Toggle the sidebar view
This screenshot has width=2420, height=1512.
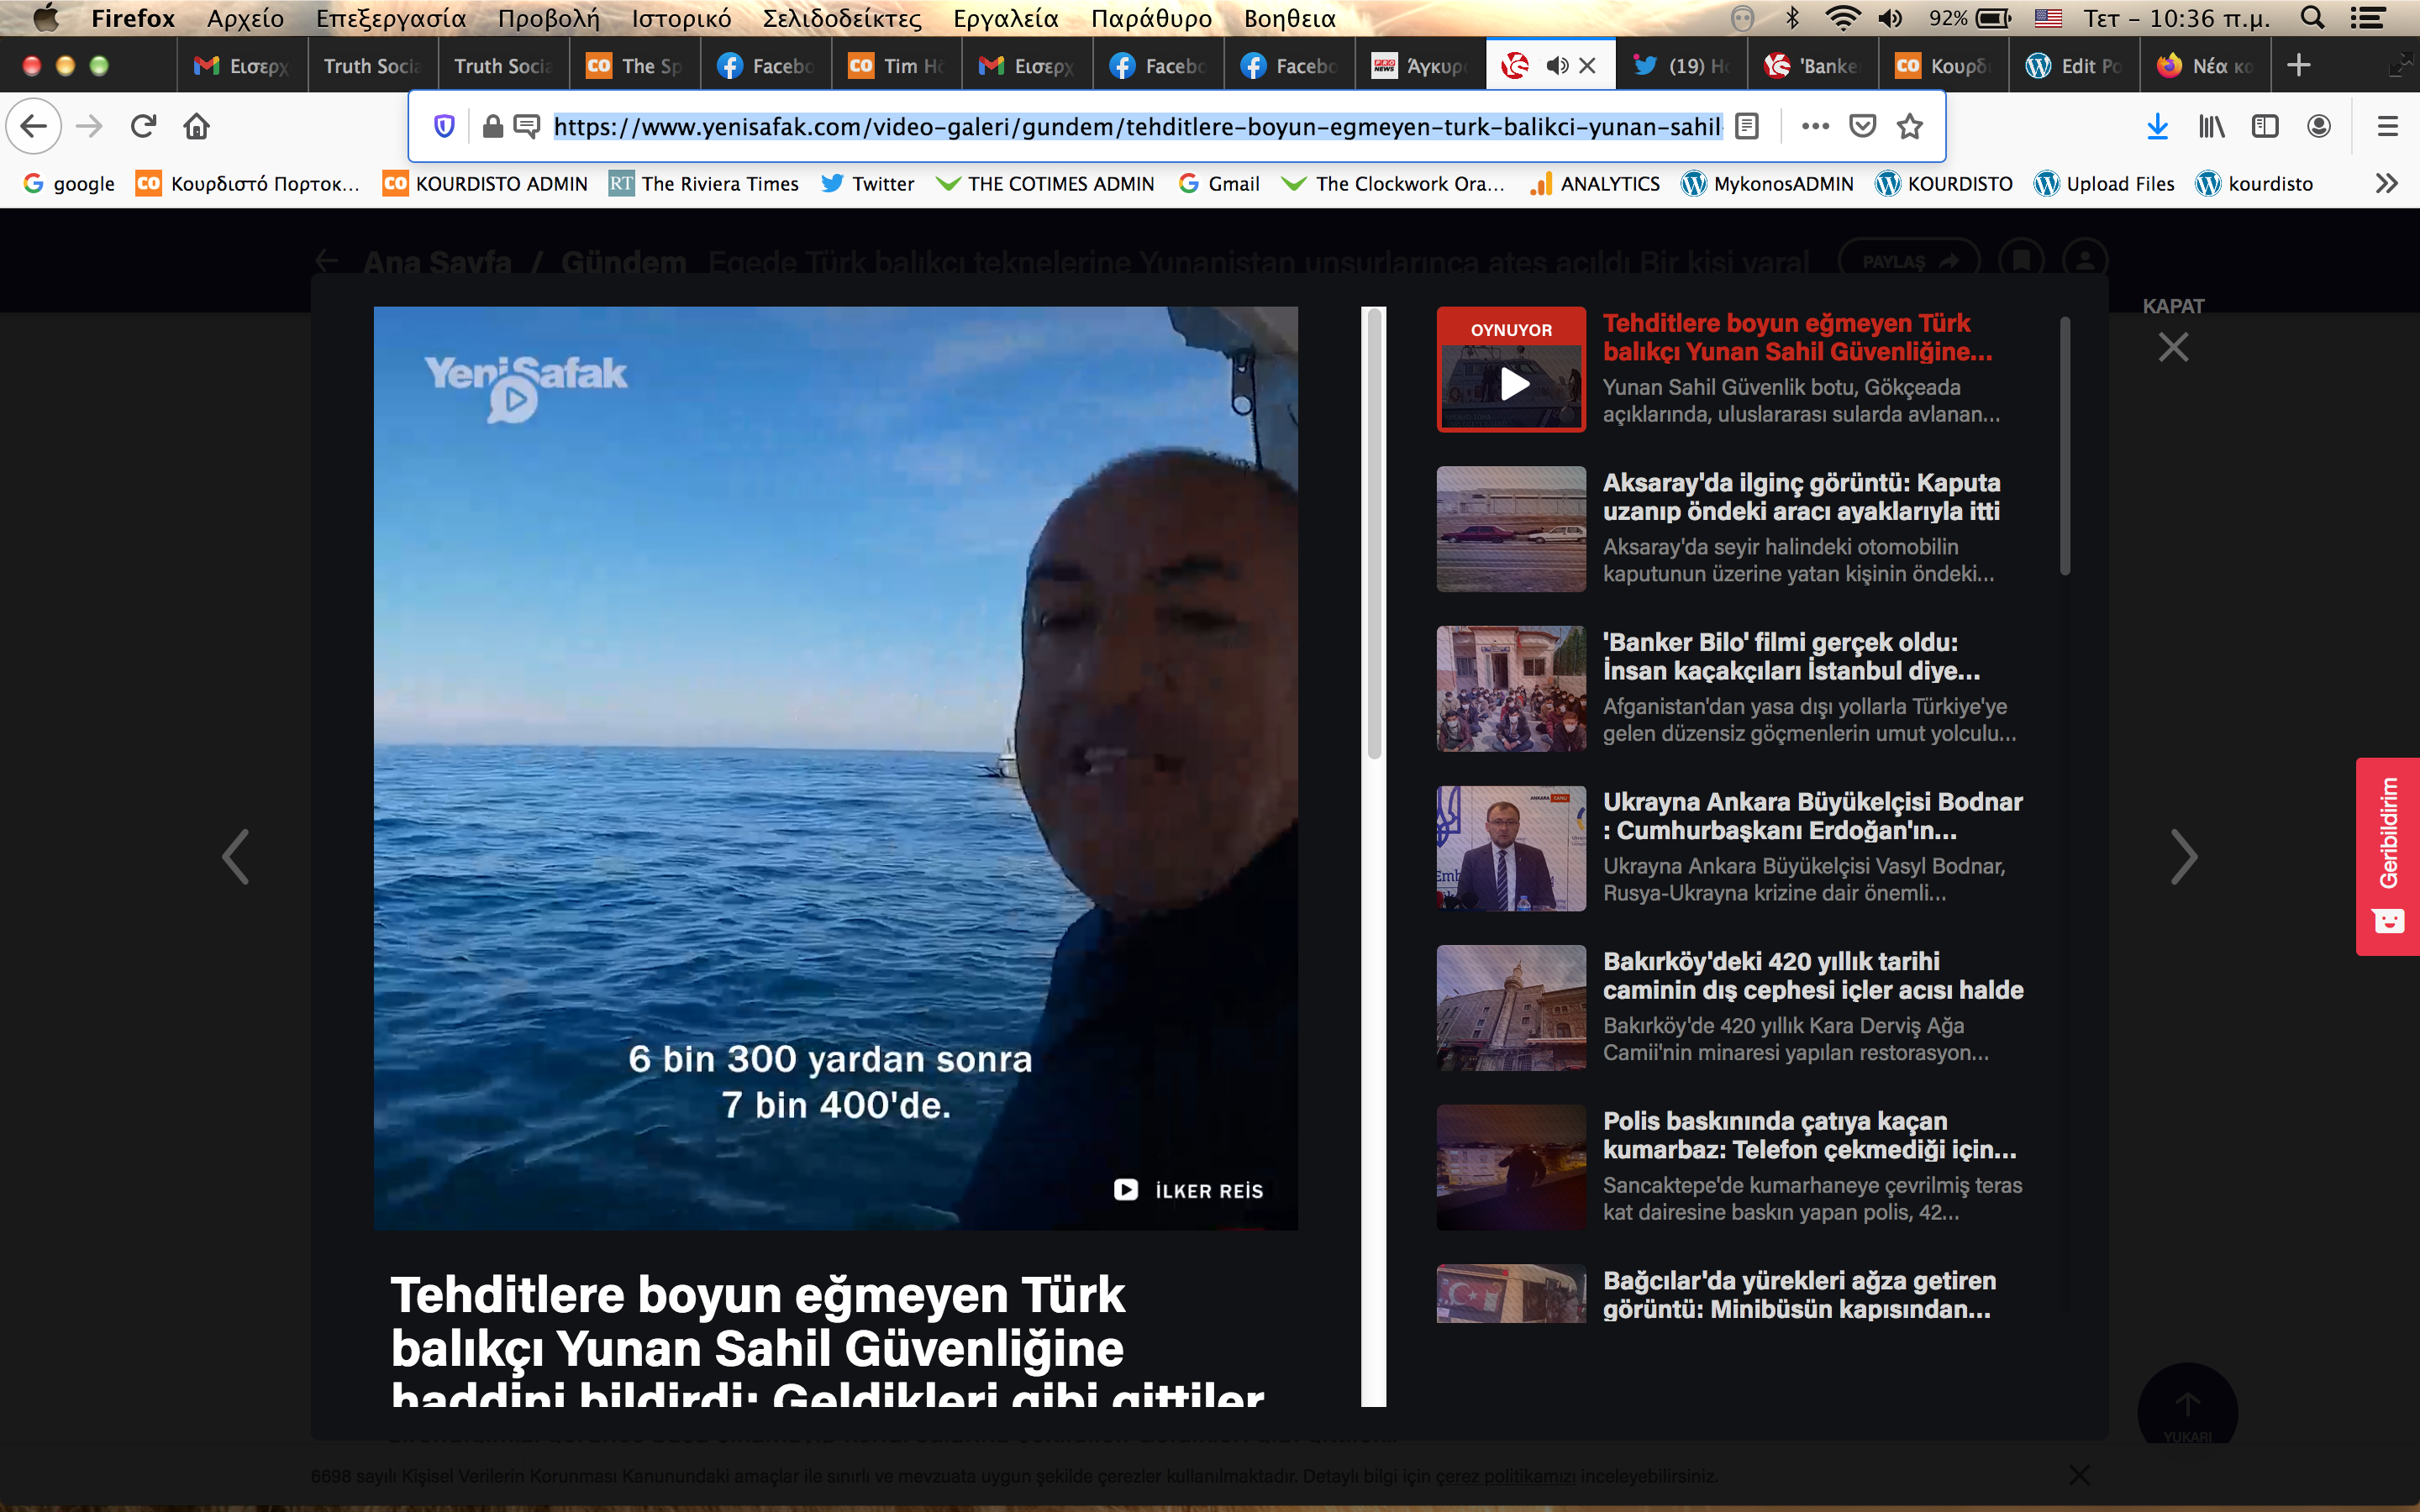pos(2264,126)
